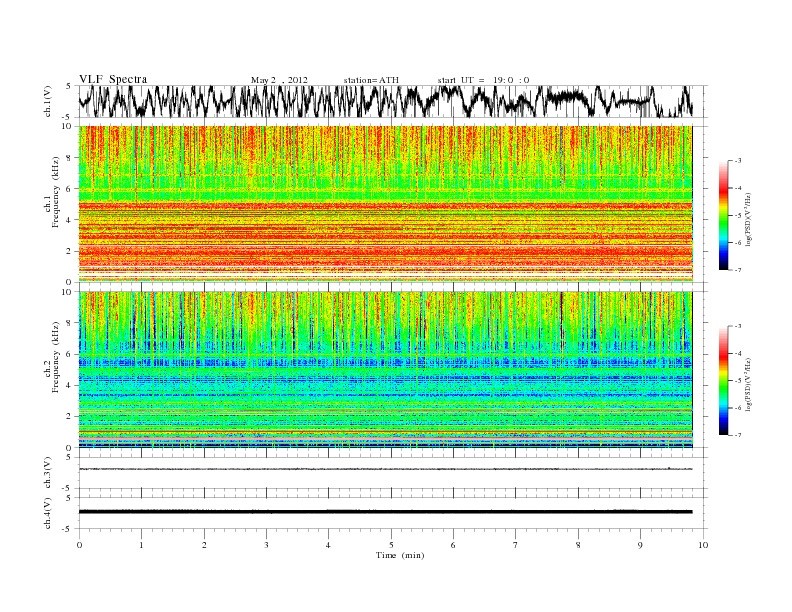
Task: Click the "6" tick on the time axis
Action: (453, 545)
